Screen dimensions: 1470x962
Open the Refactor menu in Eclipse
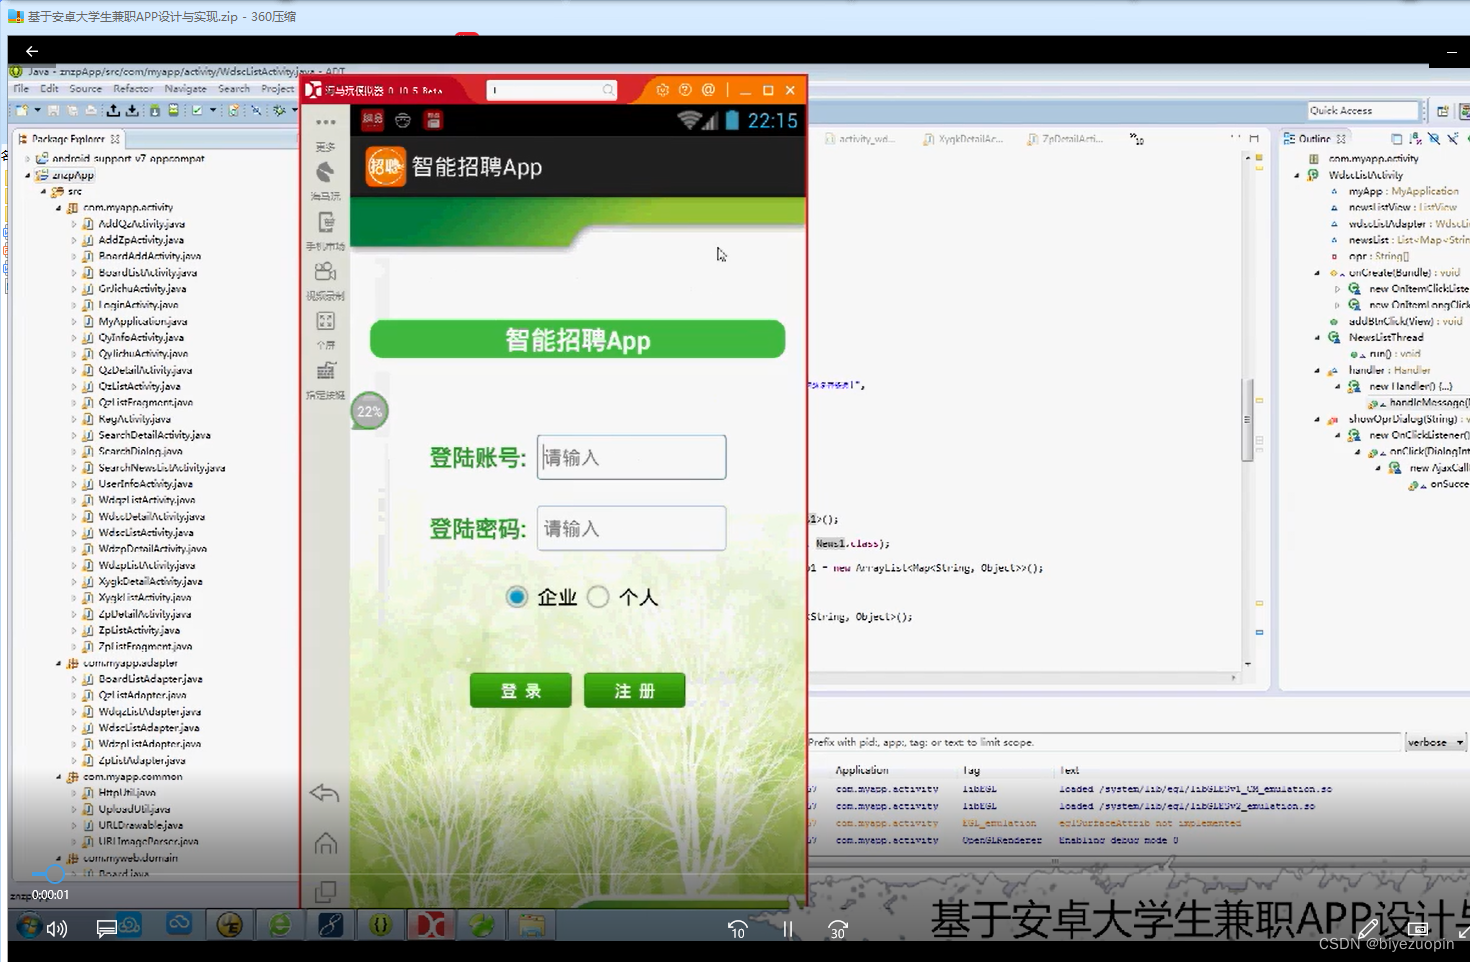coord(133,88)
